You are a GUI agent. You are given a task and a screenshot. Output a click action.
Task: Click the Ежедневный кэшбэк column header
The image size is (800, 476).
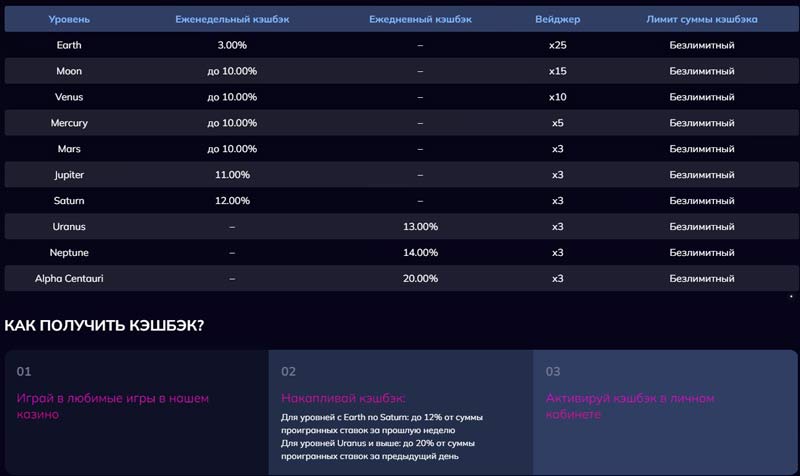point(420,19)
